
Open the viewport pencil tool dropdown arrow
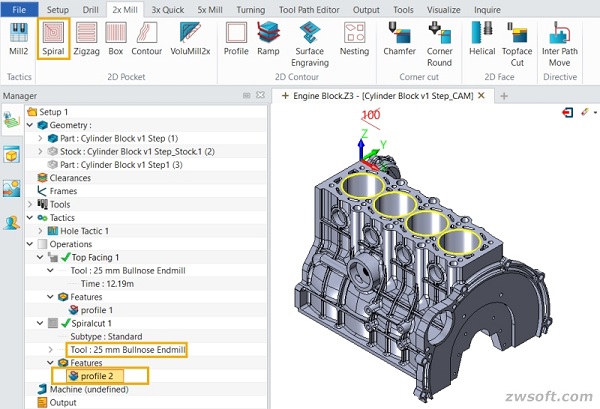(x=595, y=112)
